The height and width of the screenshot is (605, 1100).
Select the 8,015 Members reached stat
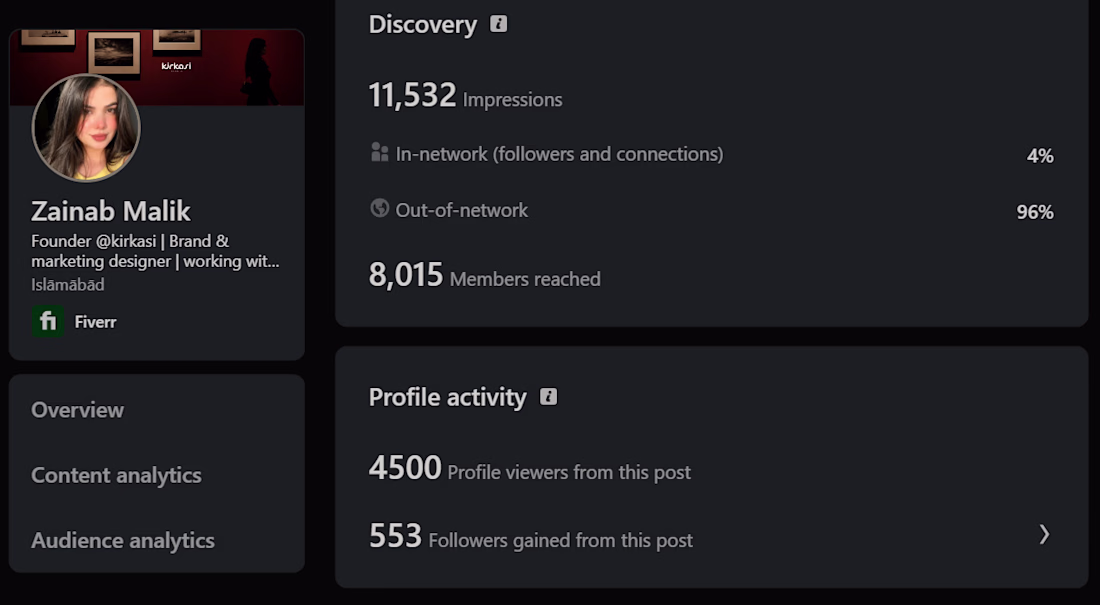pyautogui.click(x=484, y=275)
